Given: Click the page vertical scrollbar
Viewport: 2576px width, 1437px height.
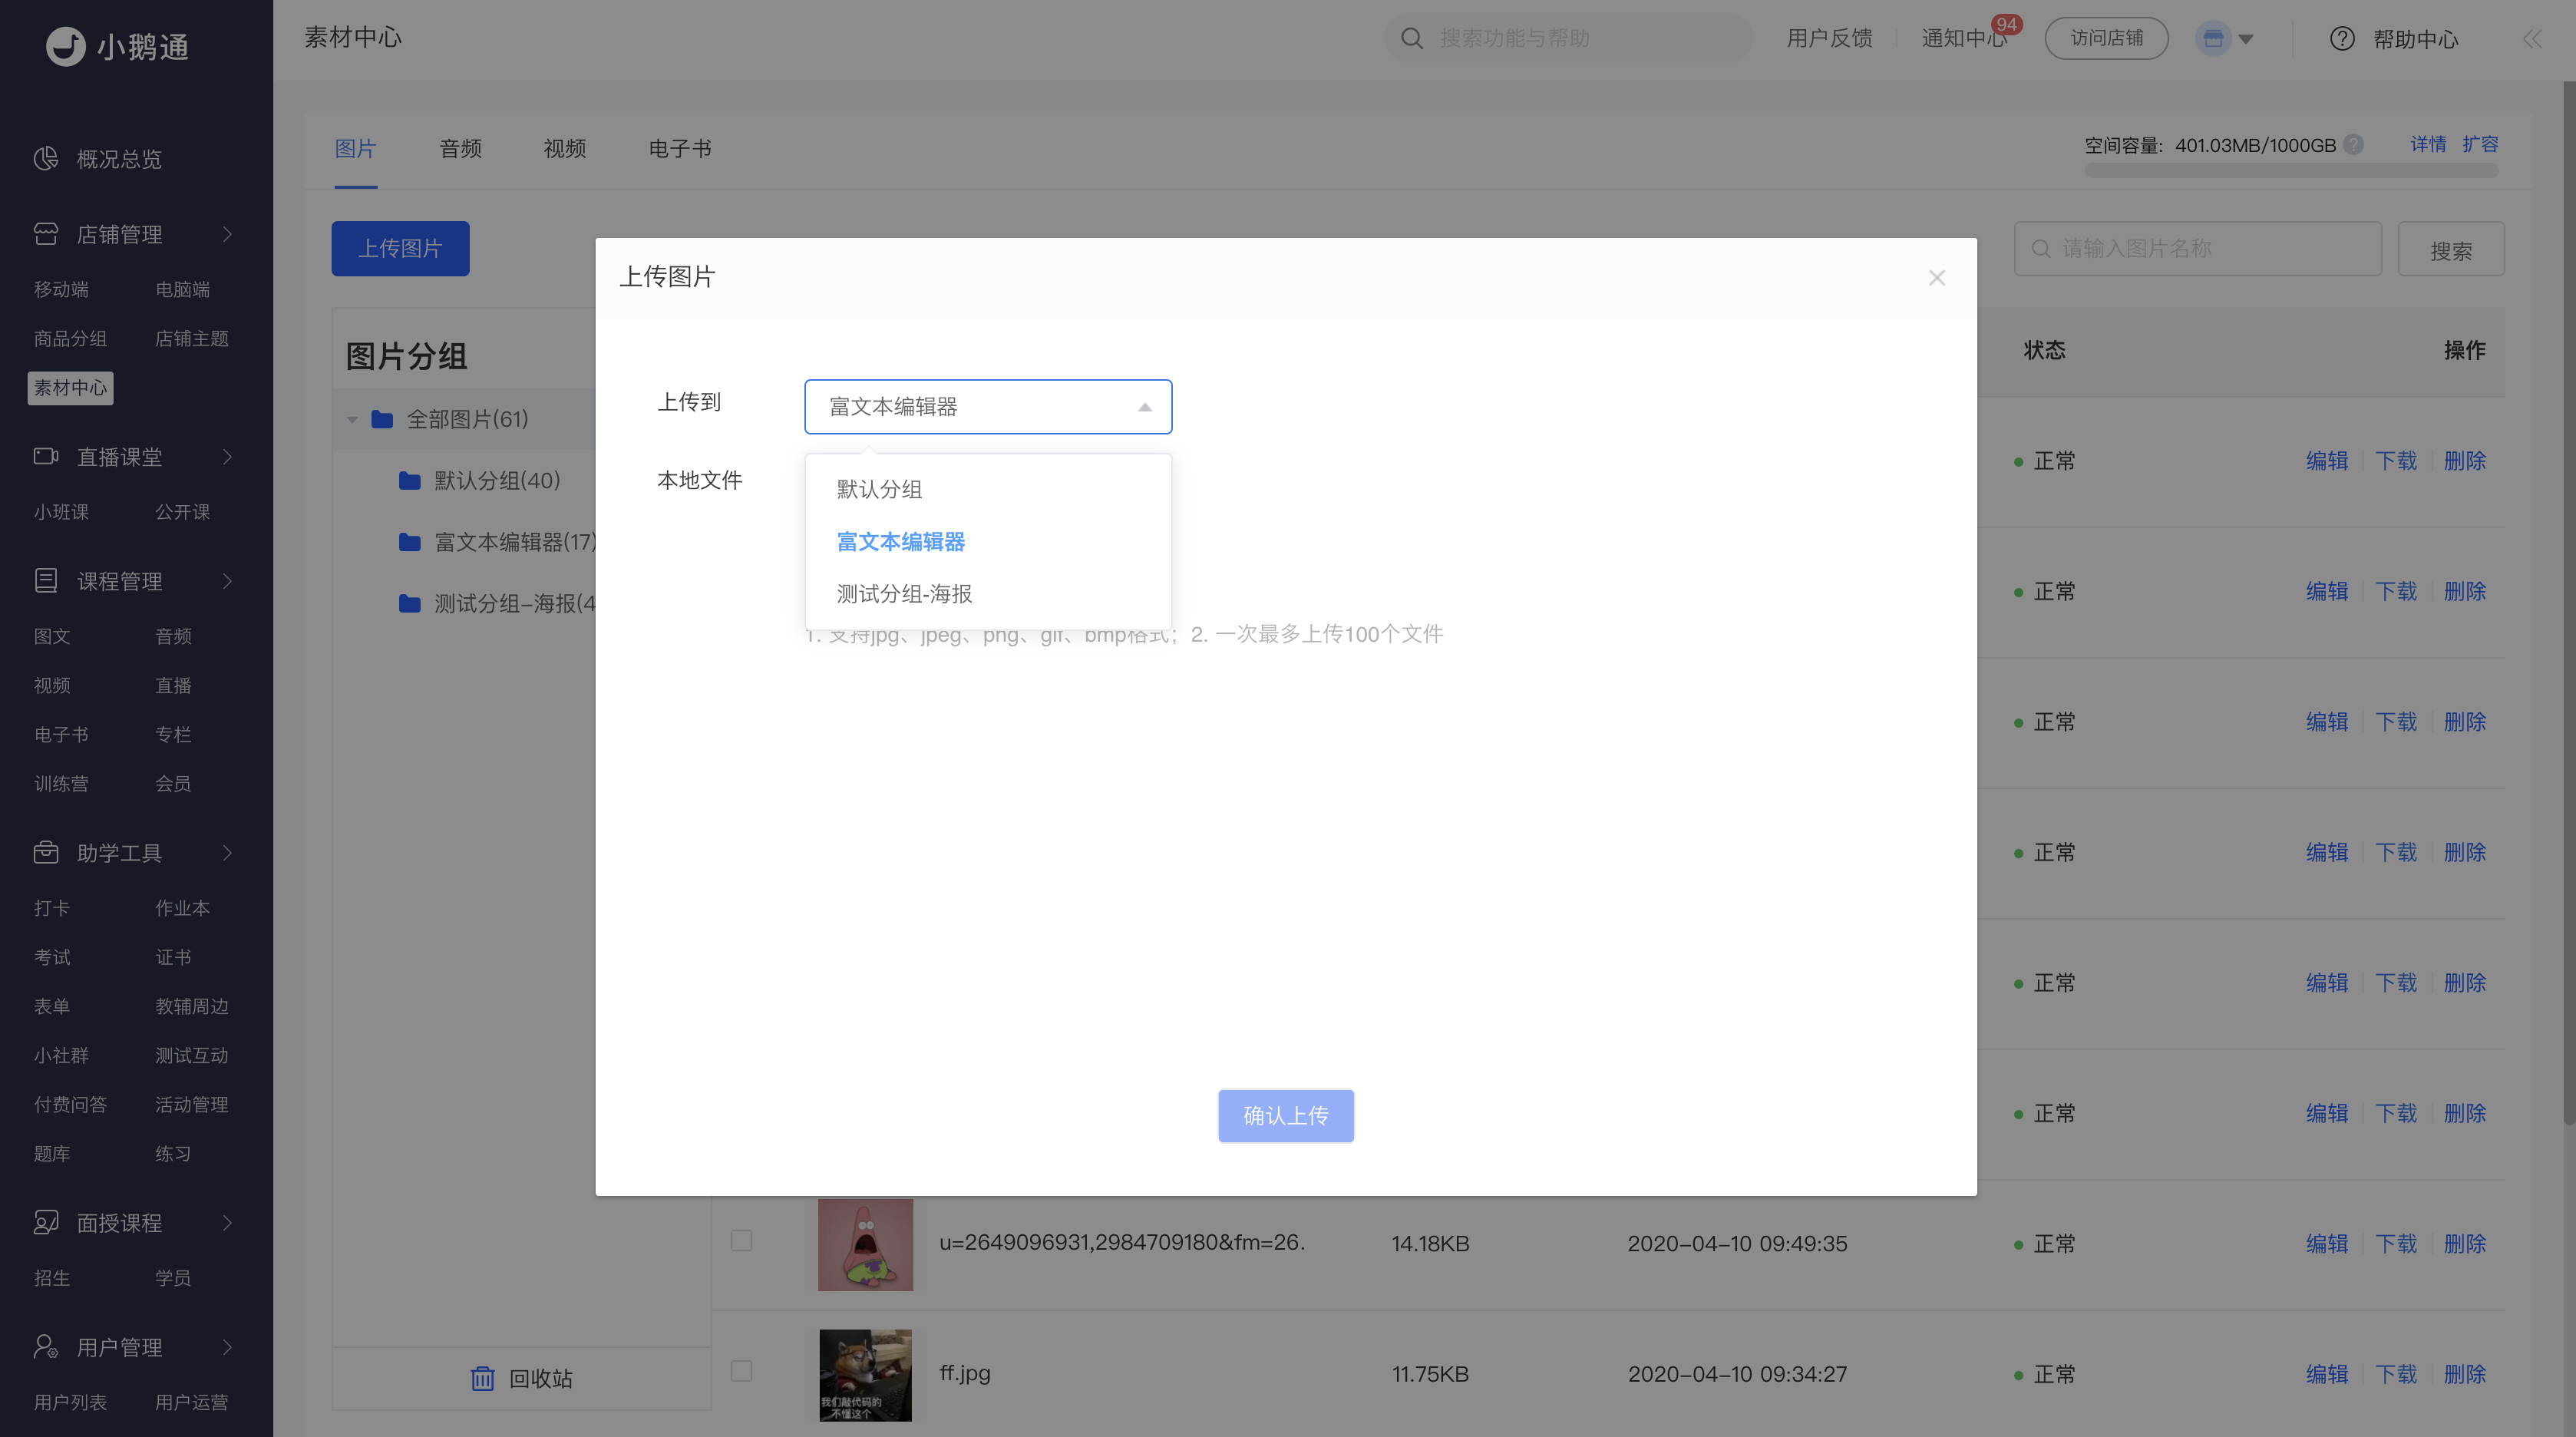Looking at the screenshot, I should pos(2568,604).
